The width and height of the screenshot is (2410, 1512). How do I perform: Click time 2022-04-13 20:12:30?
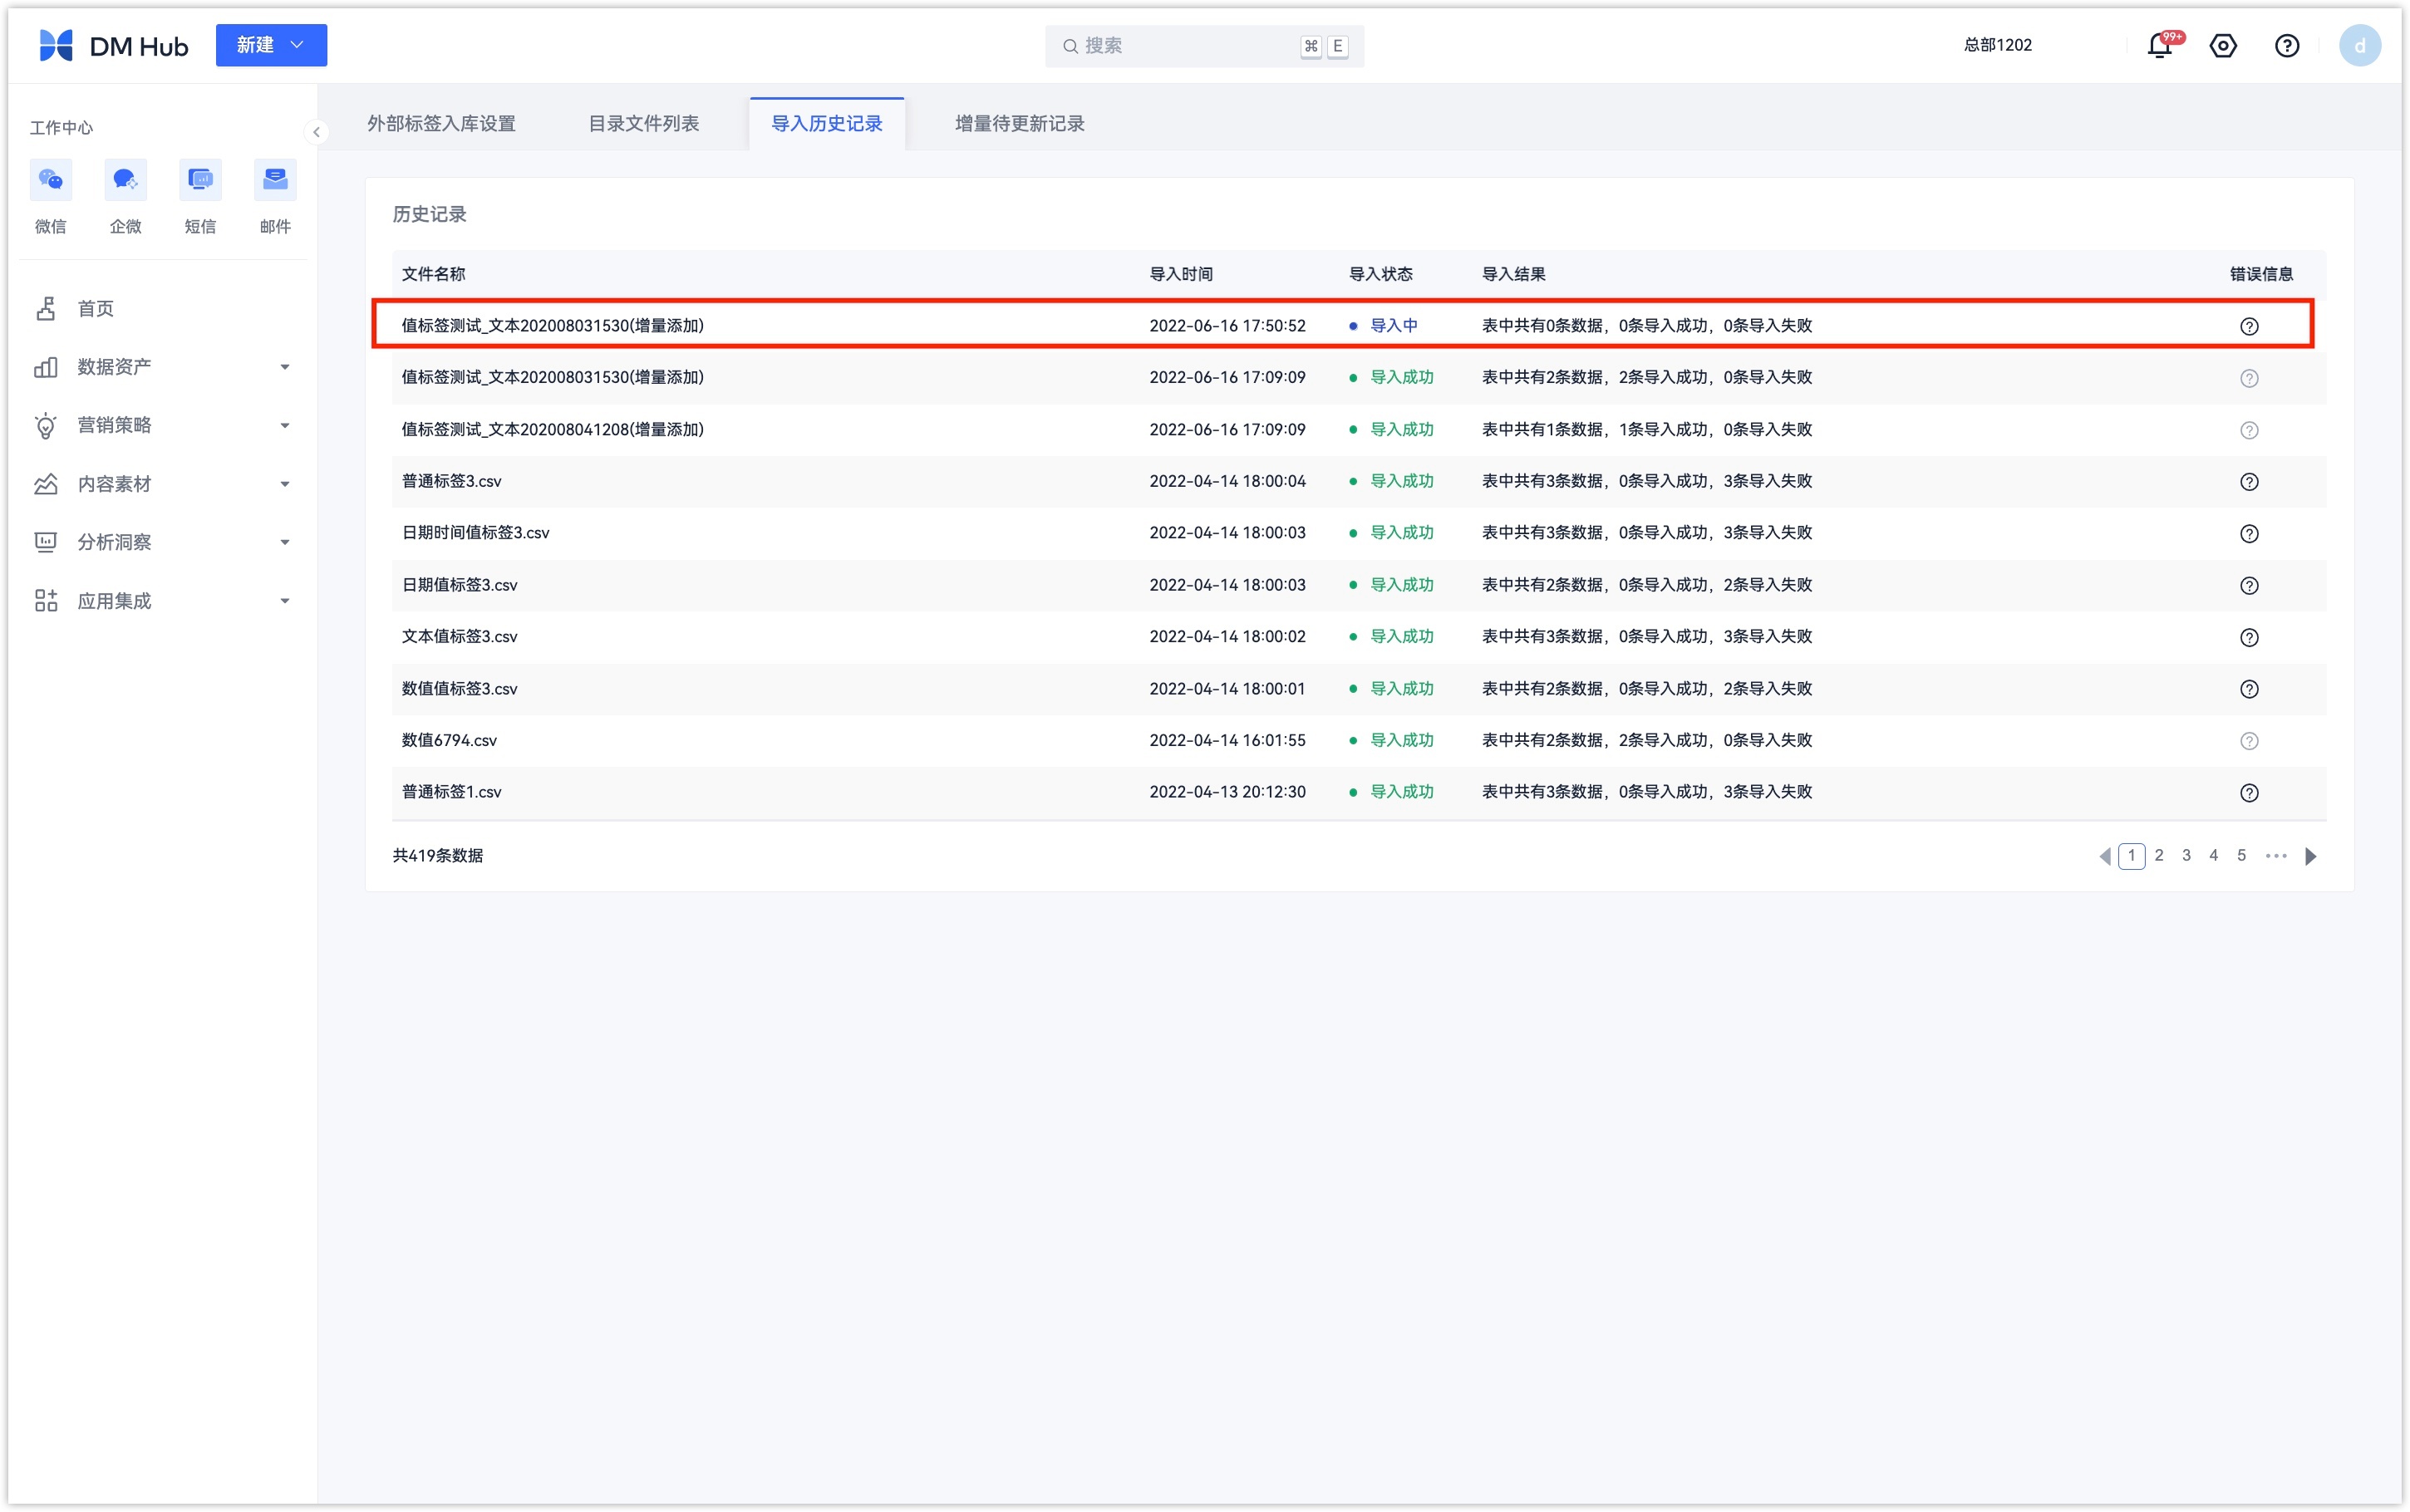1227,791
